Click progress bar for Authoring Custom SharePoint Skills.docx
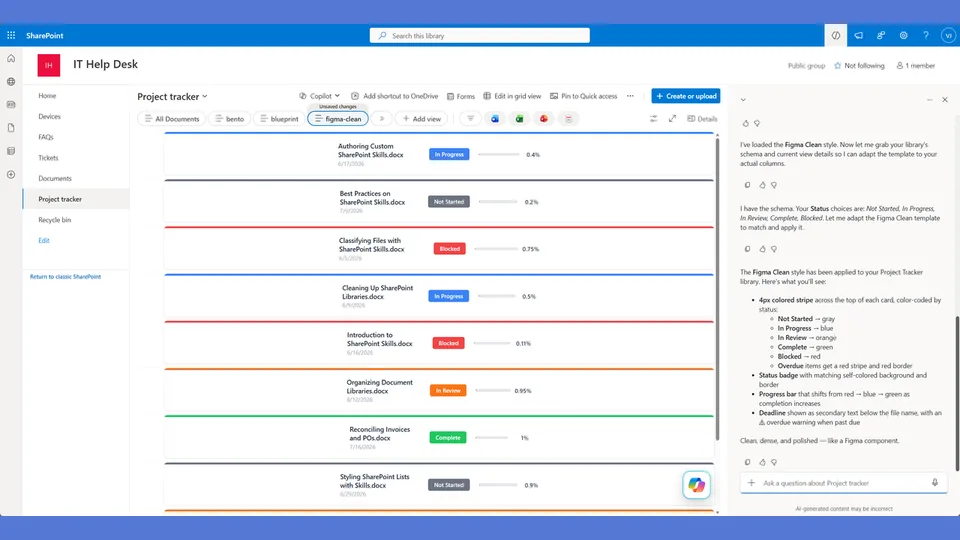960x540 pixels. coord(499,155)
